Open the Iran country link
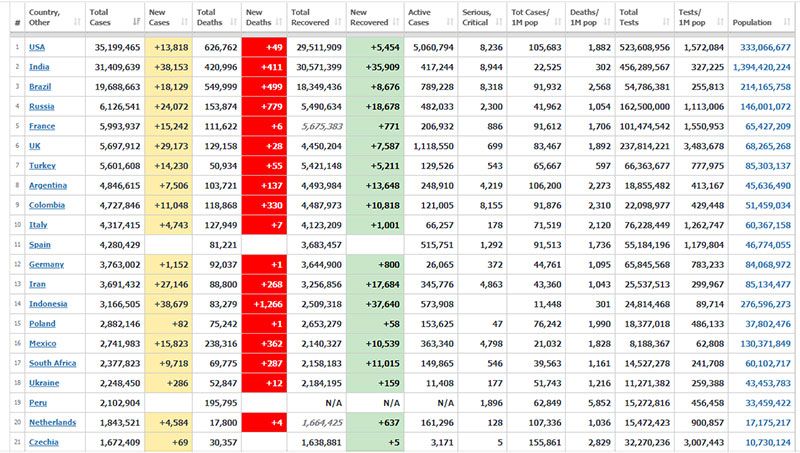 click(37, 284)
